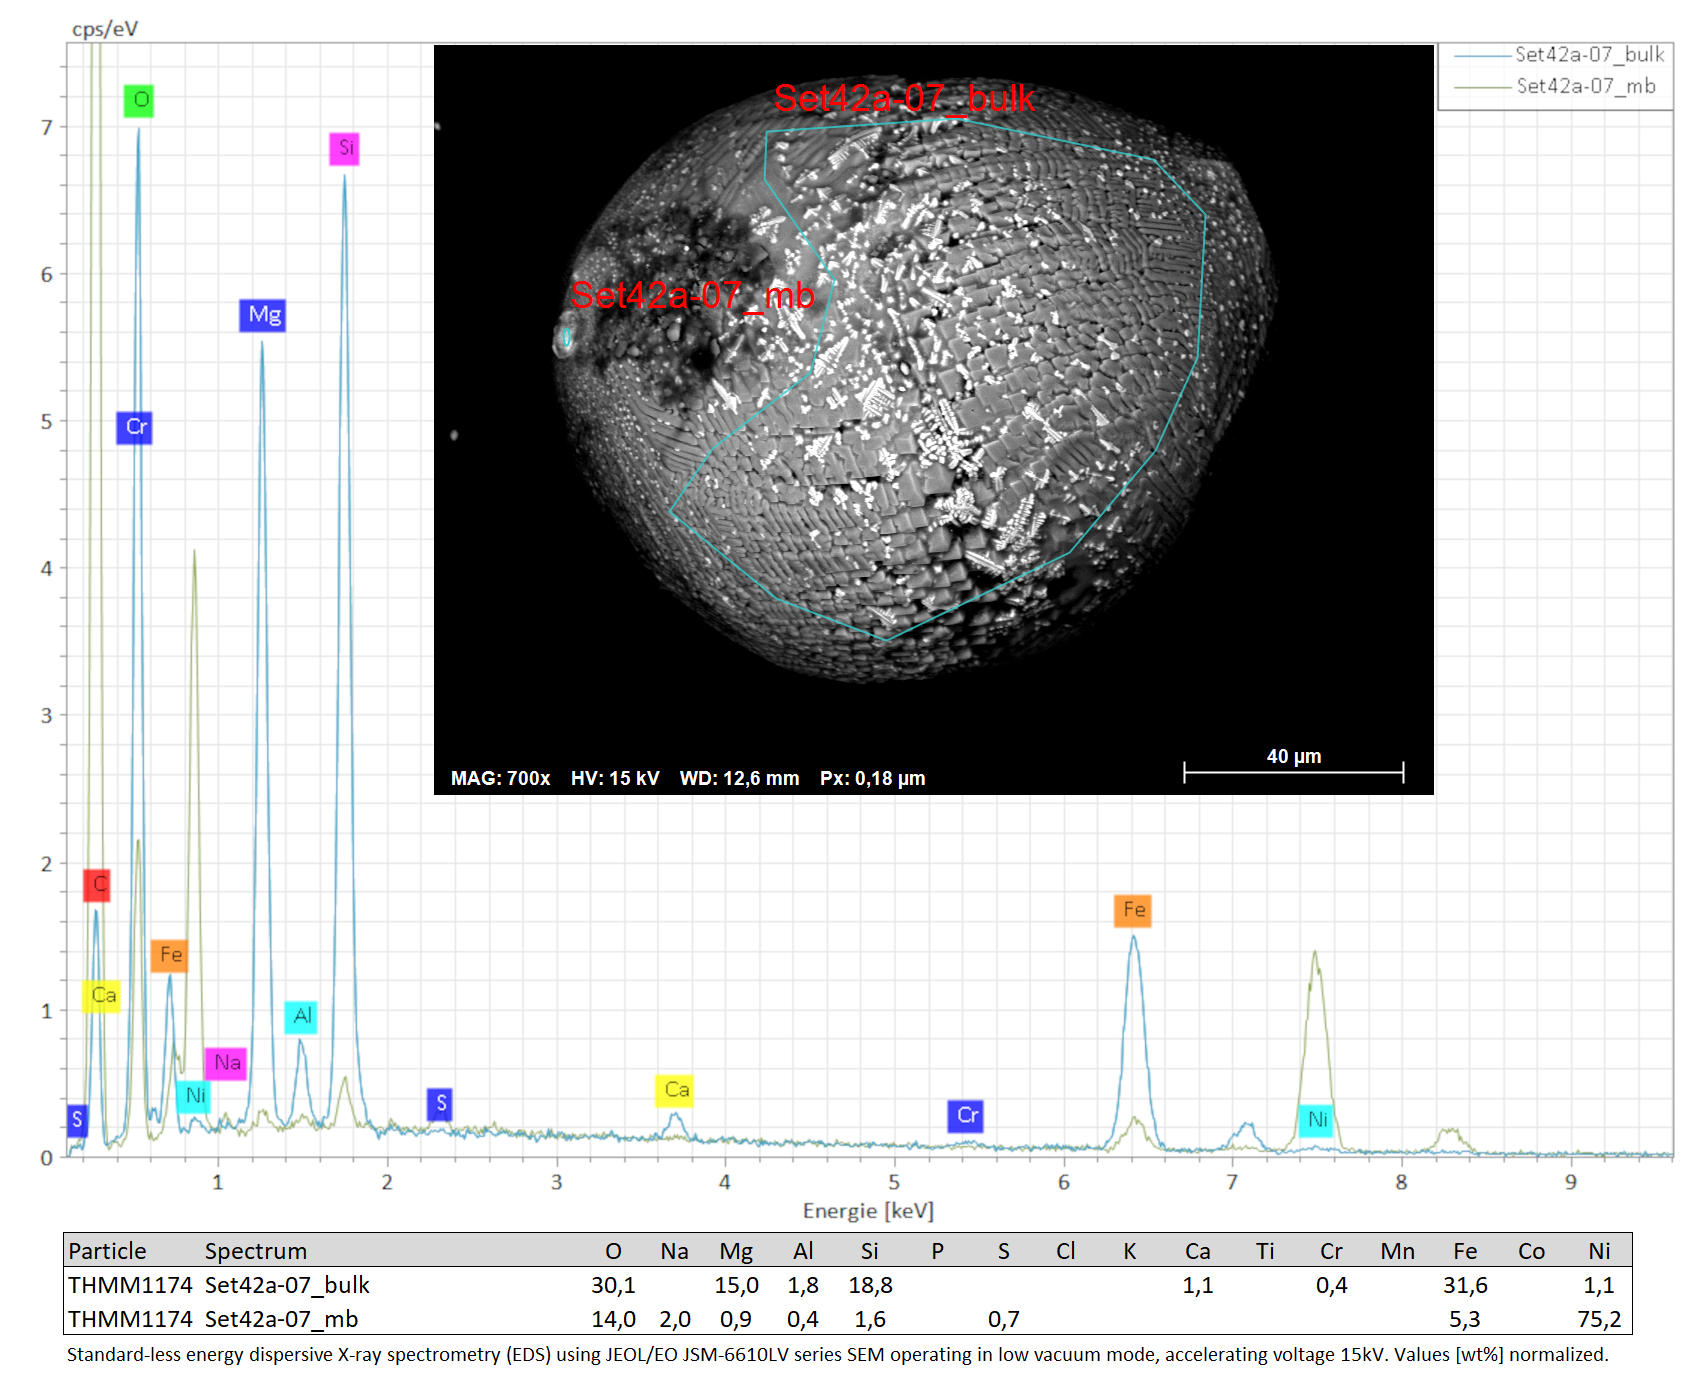
Task: Select the Particle column header
Action: [x=107, y=1251]
